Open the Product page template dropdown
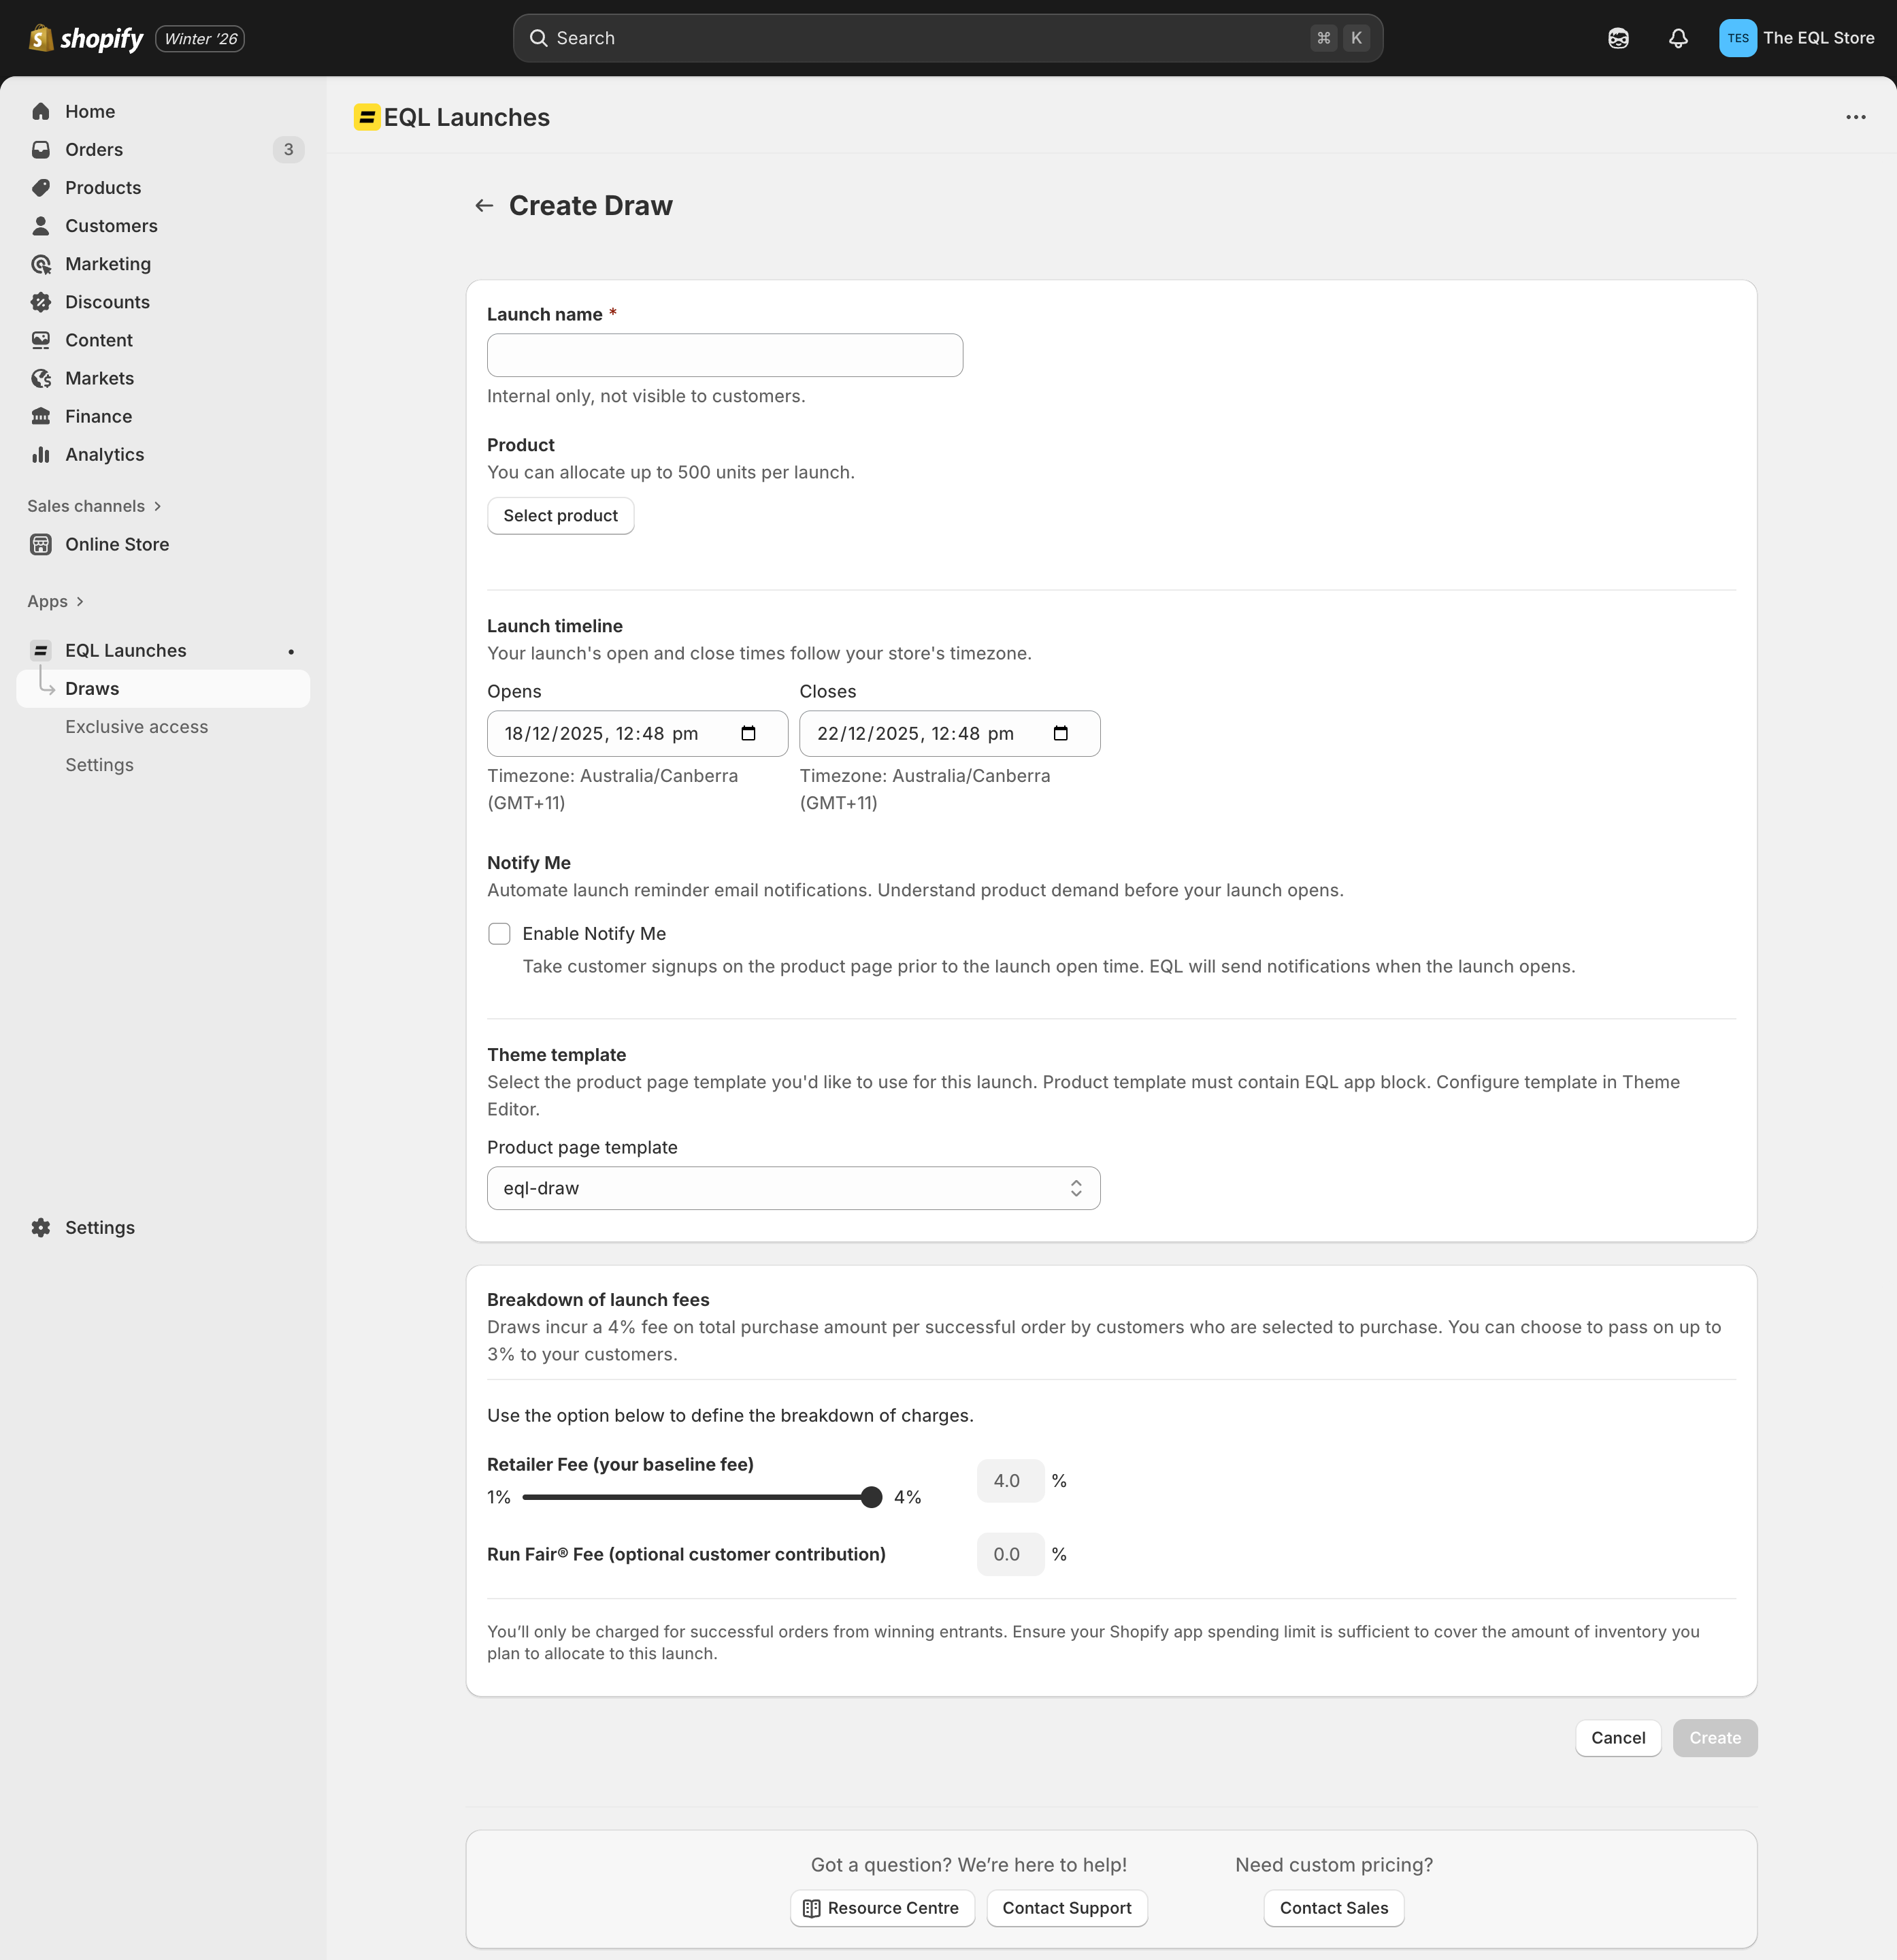The height and width of the screenshot is (1960, 1897). tap(793, 1188)
